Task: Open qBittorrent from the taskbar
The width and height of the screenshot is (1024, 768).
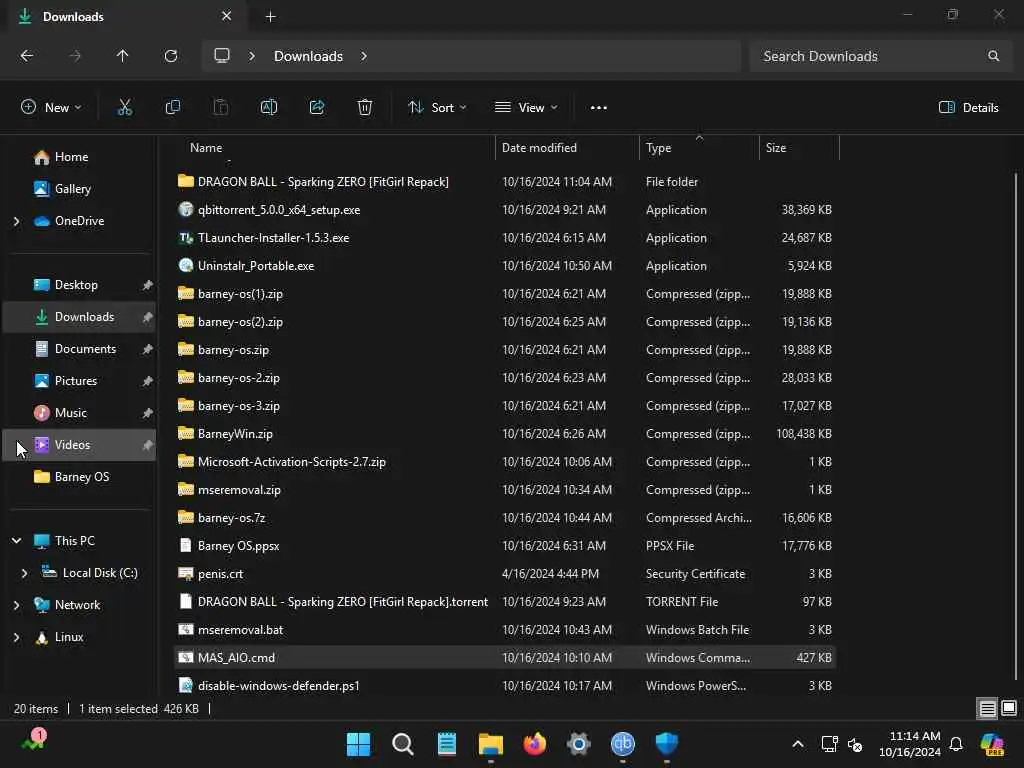Action: point(622,744)
